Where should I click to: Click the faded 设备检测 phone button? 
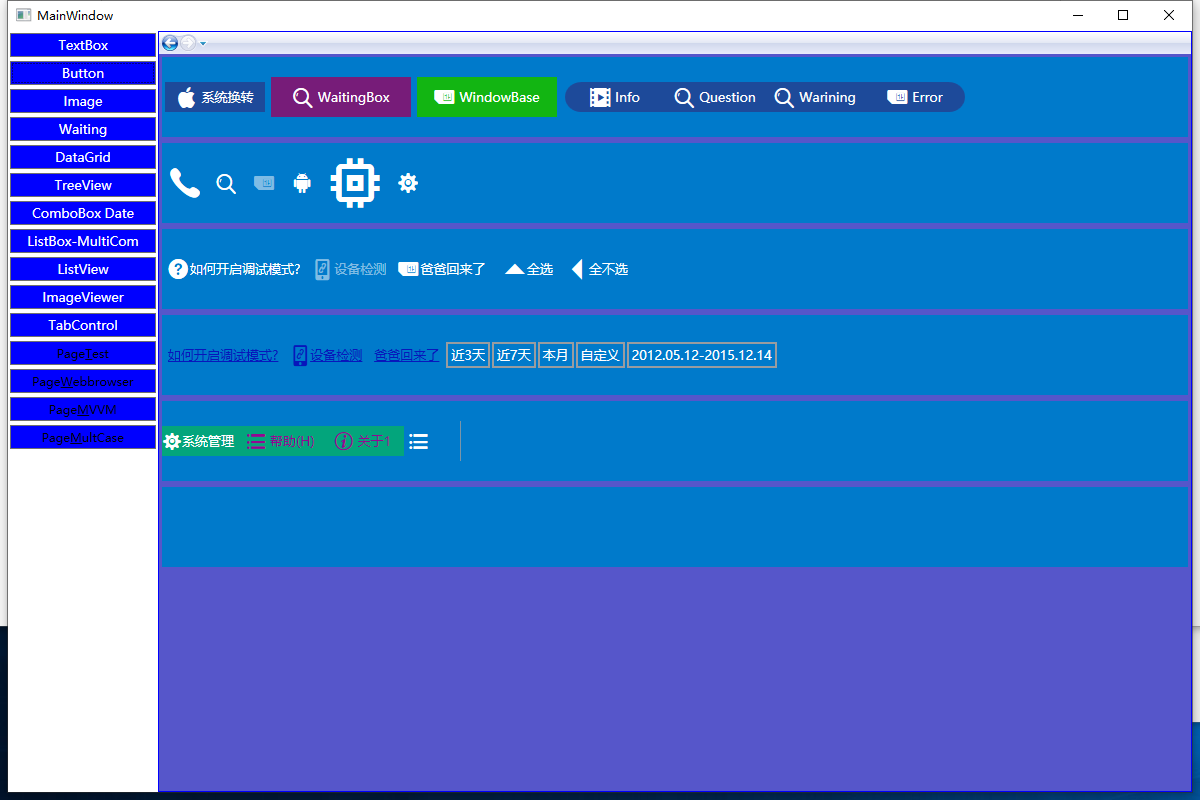point(350,269)
